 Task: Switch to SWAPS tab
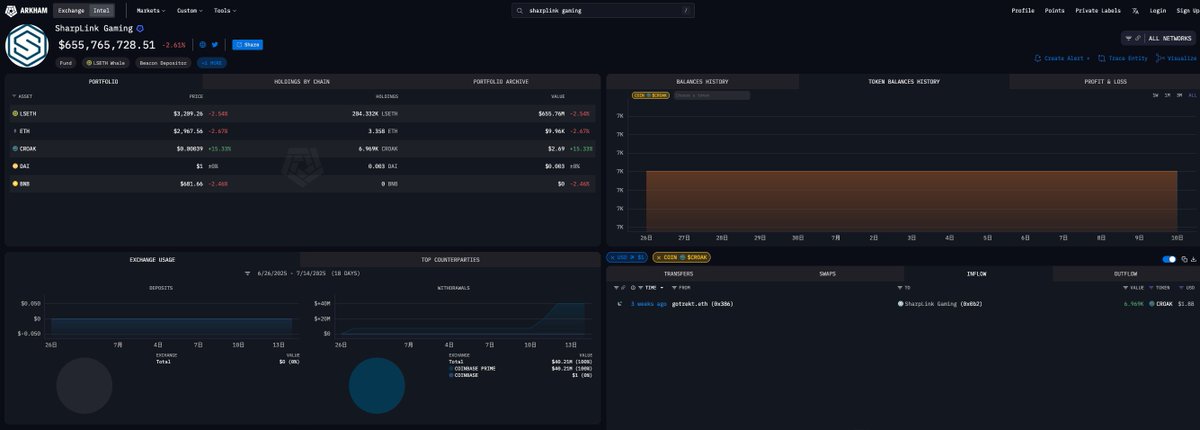click(x=828, y=273)
